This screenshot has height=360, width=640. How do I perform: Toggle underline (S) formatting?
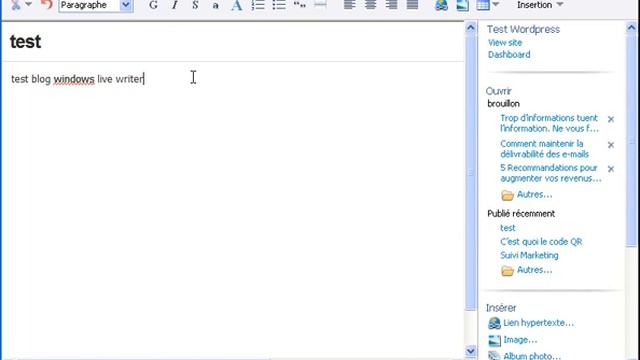pos(195,5)
